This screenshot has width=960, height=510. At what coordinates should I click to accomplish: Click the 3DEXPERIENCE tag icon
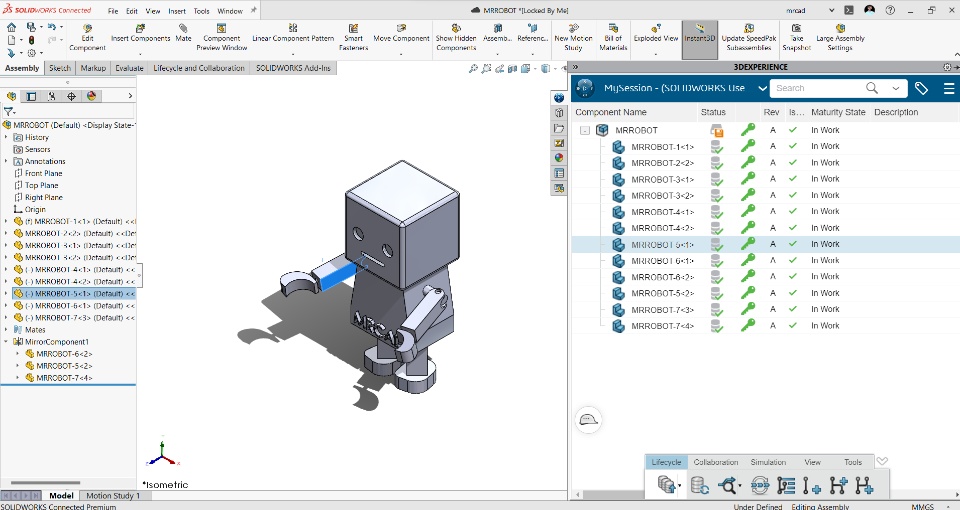pos(921,88)
